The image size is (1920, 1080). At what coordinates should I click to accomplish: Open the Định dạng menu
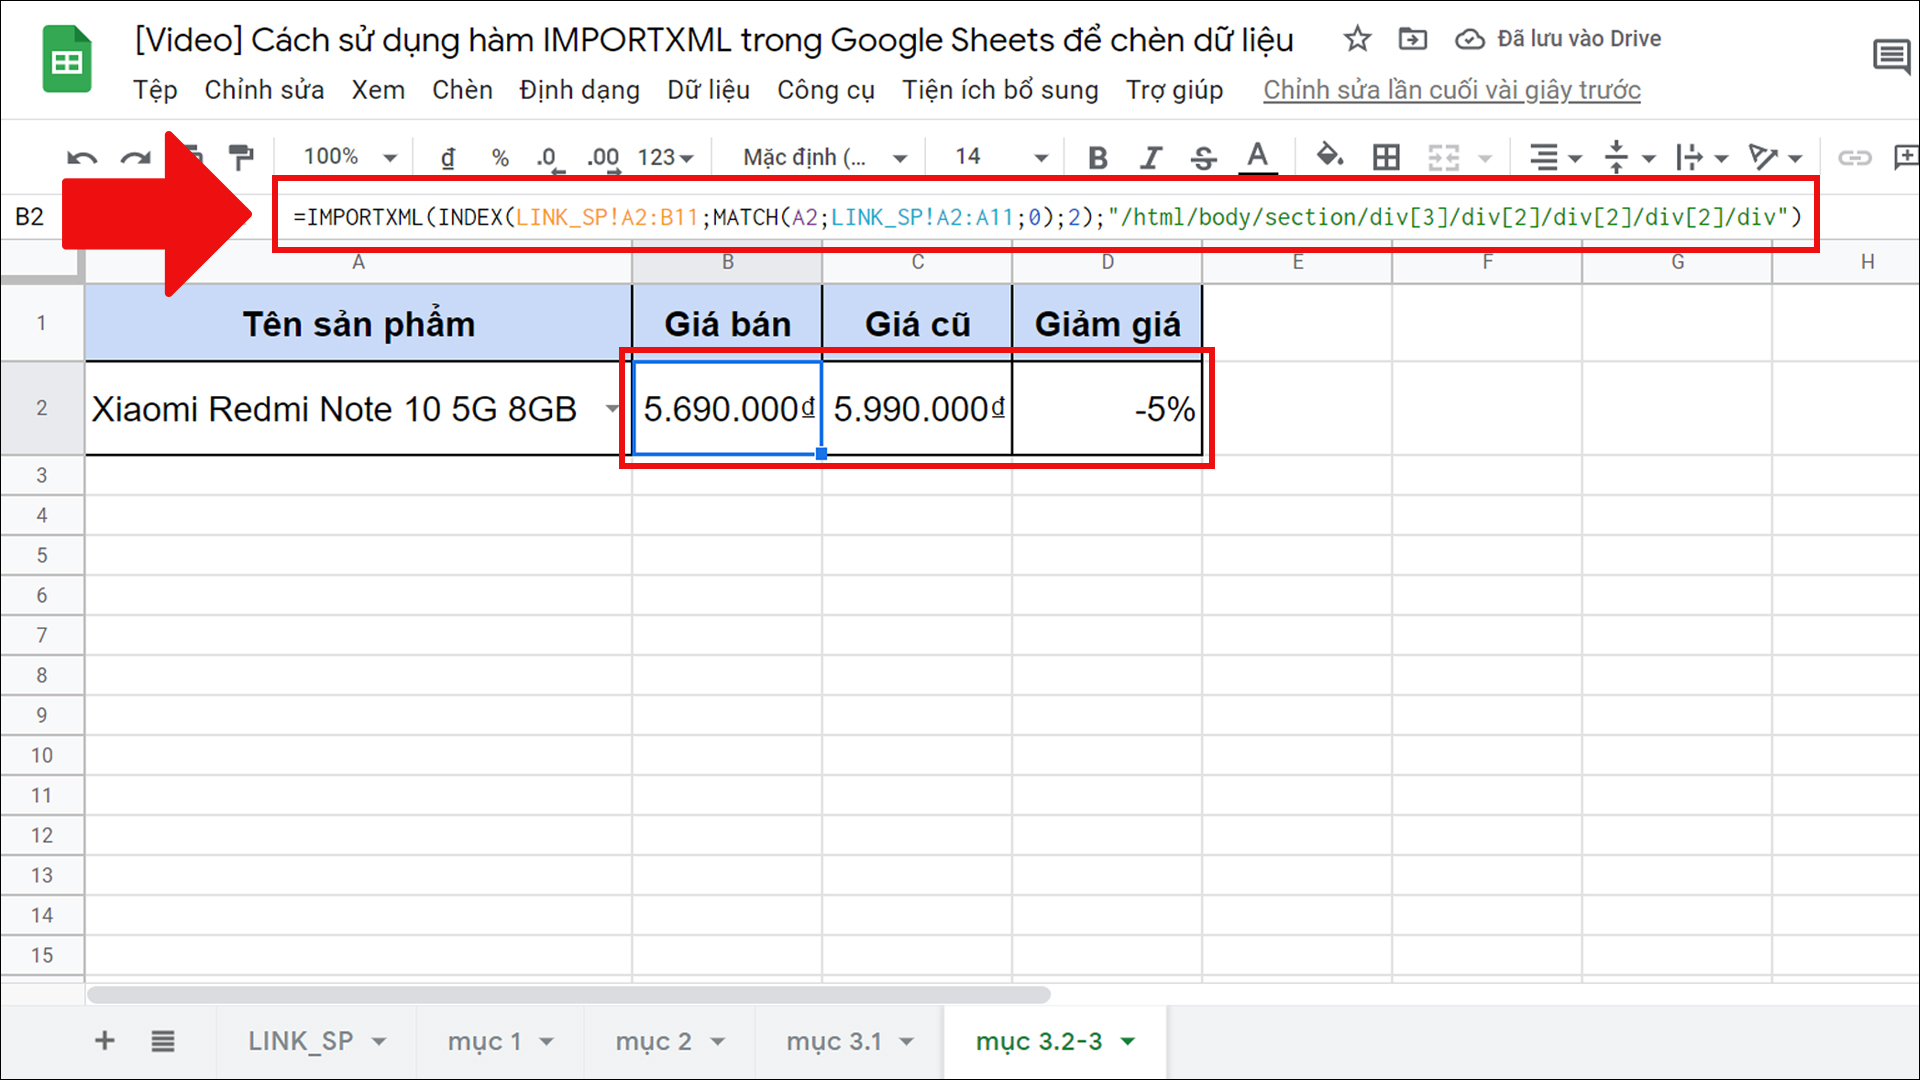pyautogui.click(x=579, y=90)
